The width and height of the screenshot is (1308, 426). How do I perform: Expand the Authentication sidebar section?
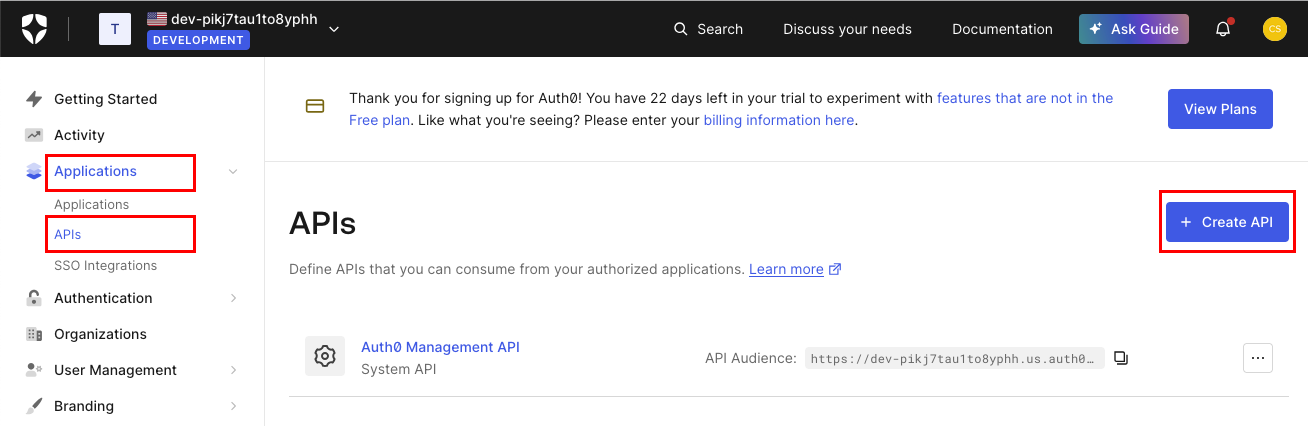coord(233,298)
